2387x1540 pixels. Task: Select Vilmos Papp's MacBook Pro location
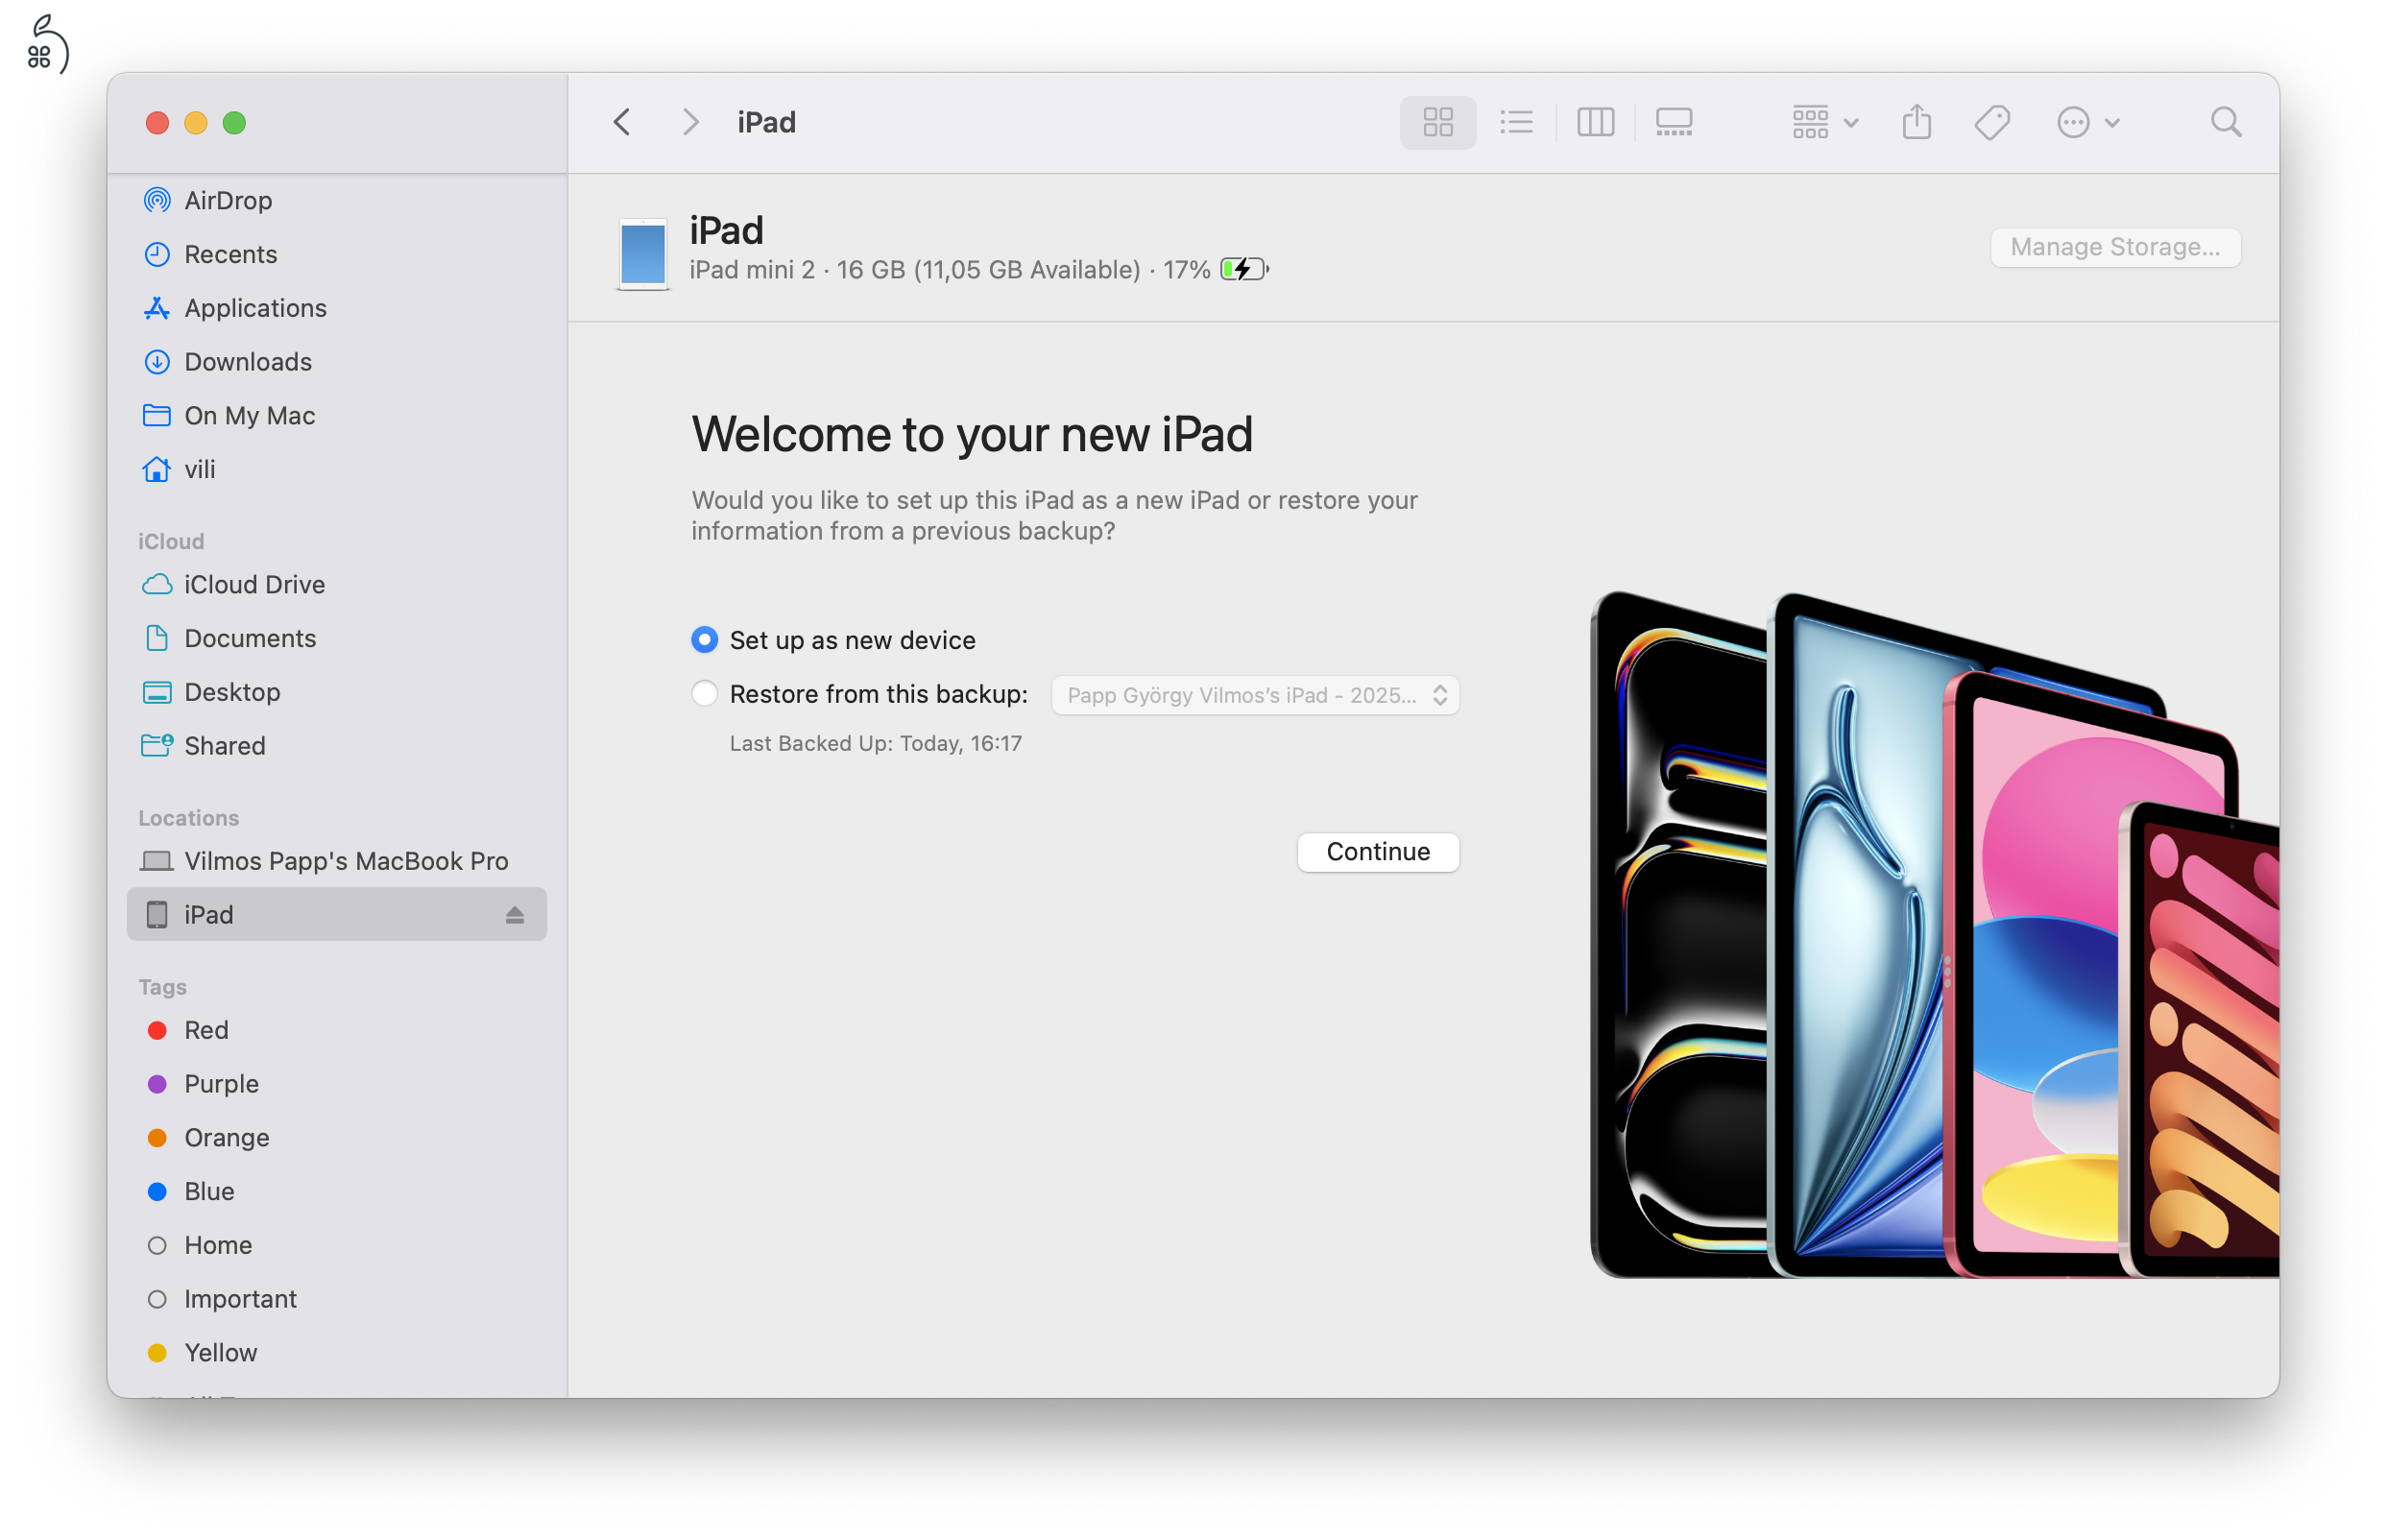point(337,861)
